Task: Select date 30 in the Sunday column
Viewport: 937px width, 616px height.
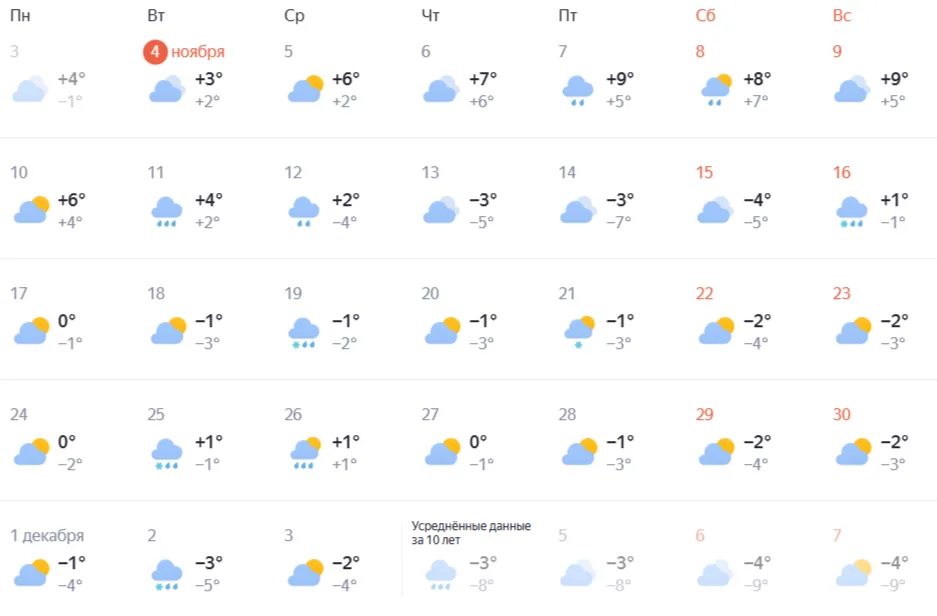Action: pos(842,414)
